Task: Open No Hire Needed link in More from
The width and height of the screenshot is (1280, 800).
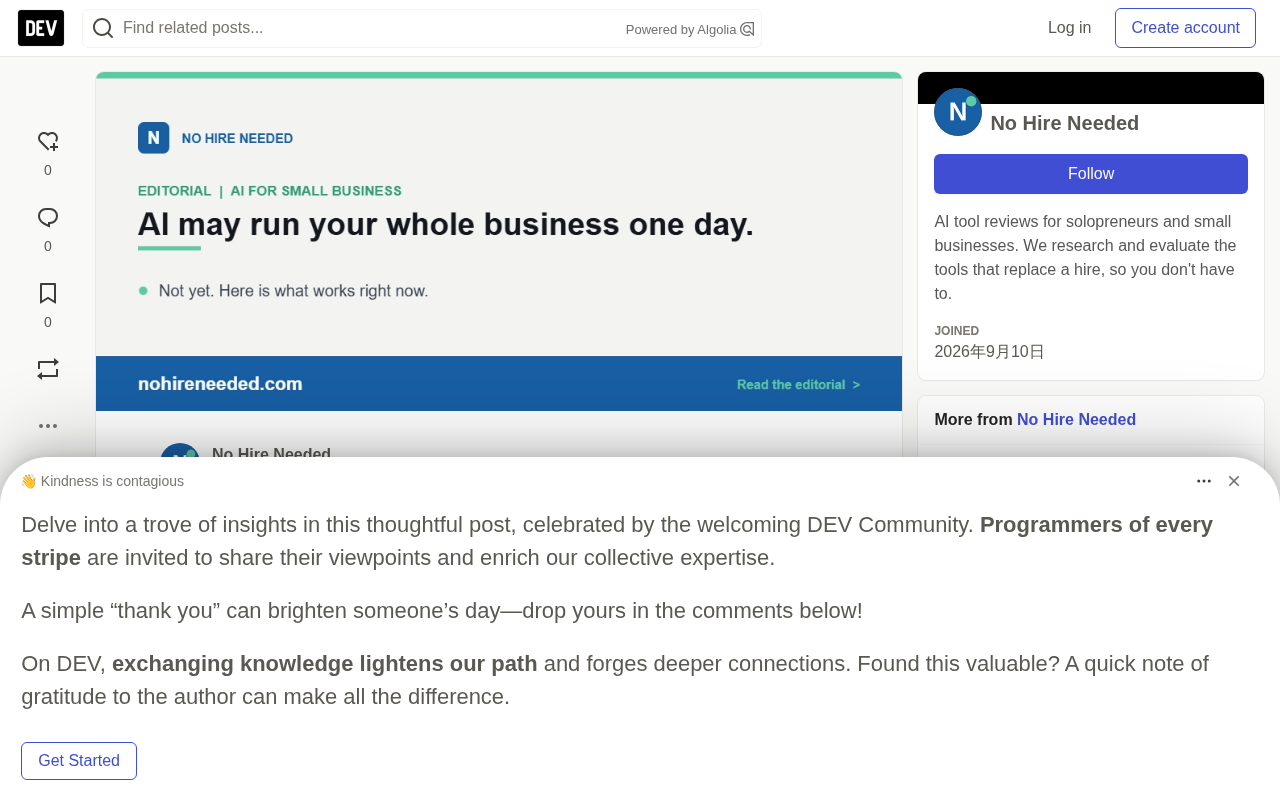Action: click(1076, 420)
